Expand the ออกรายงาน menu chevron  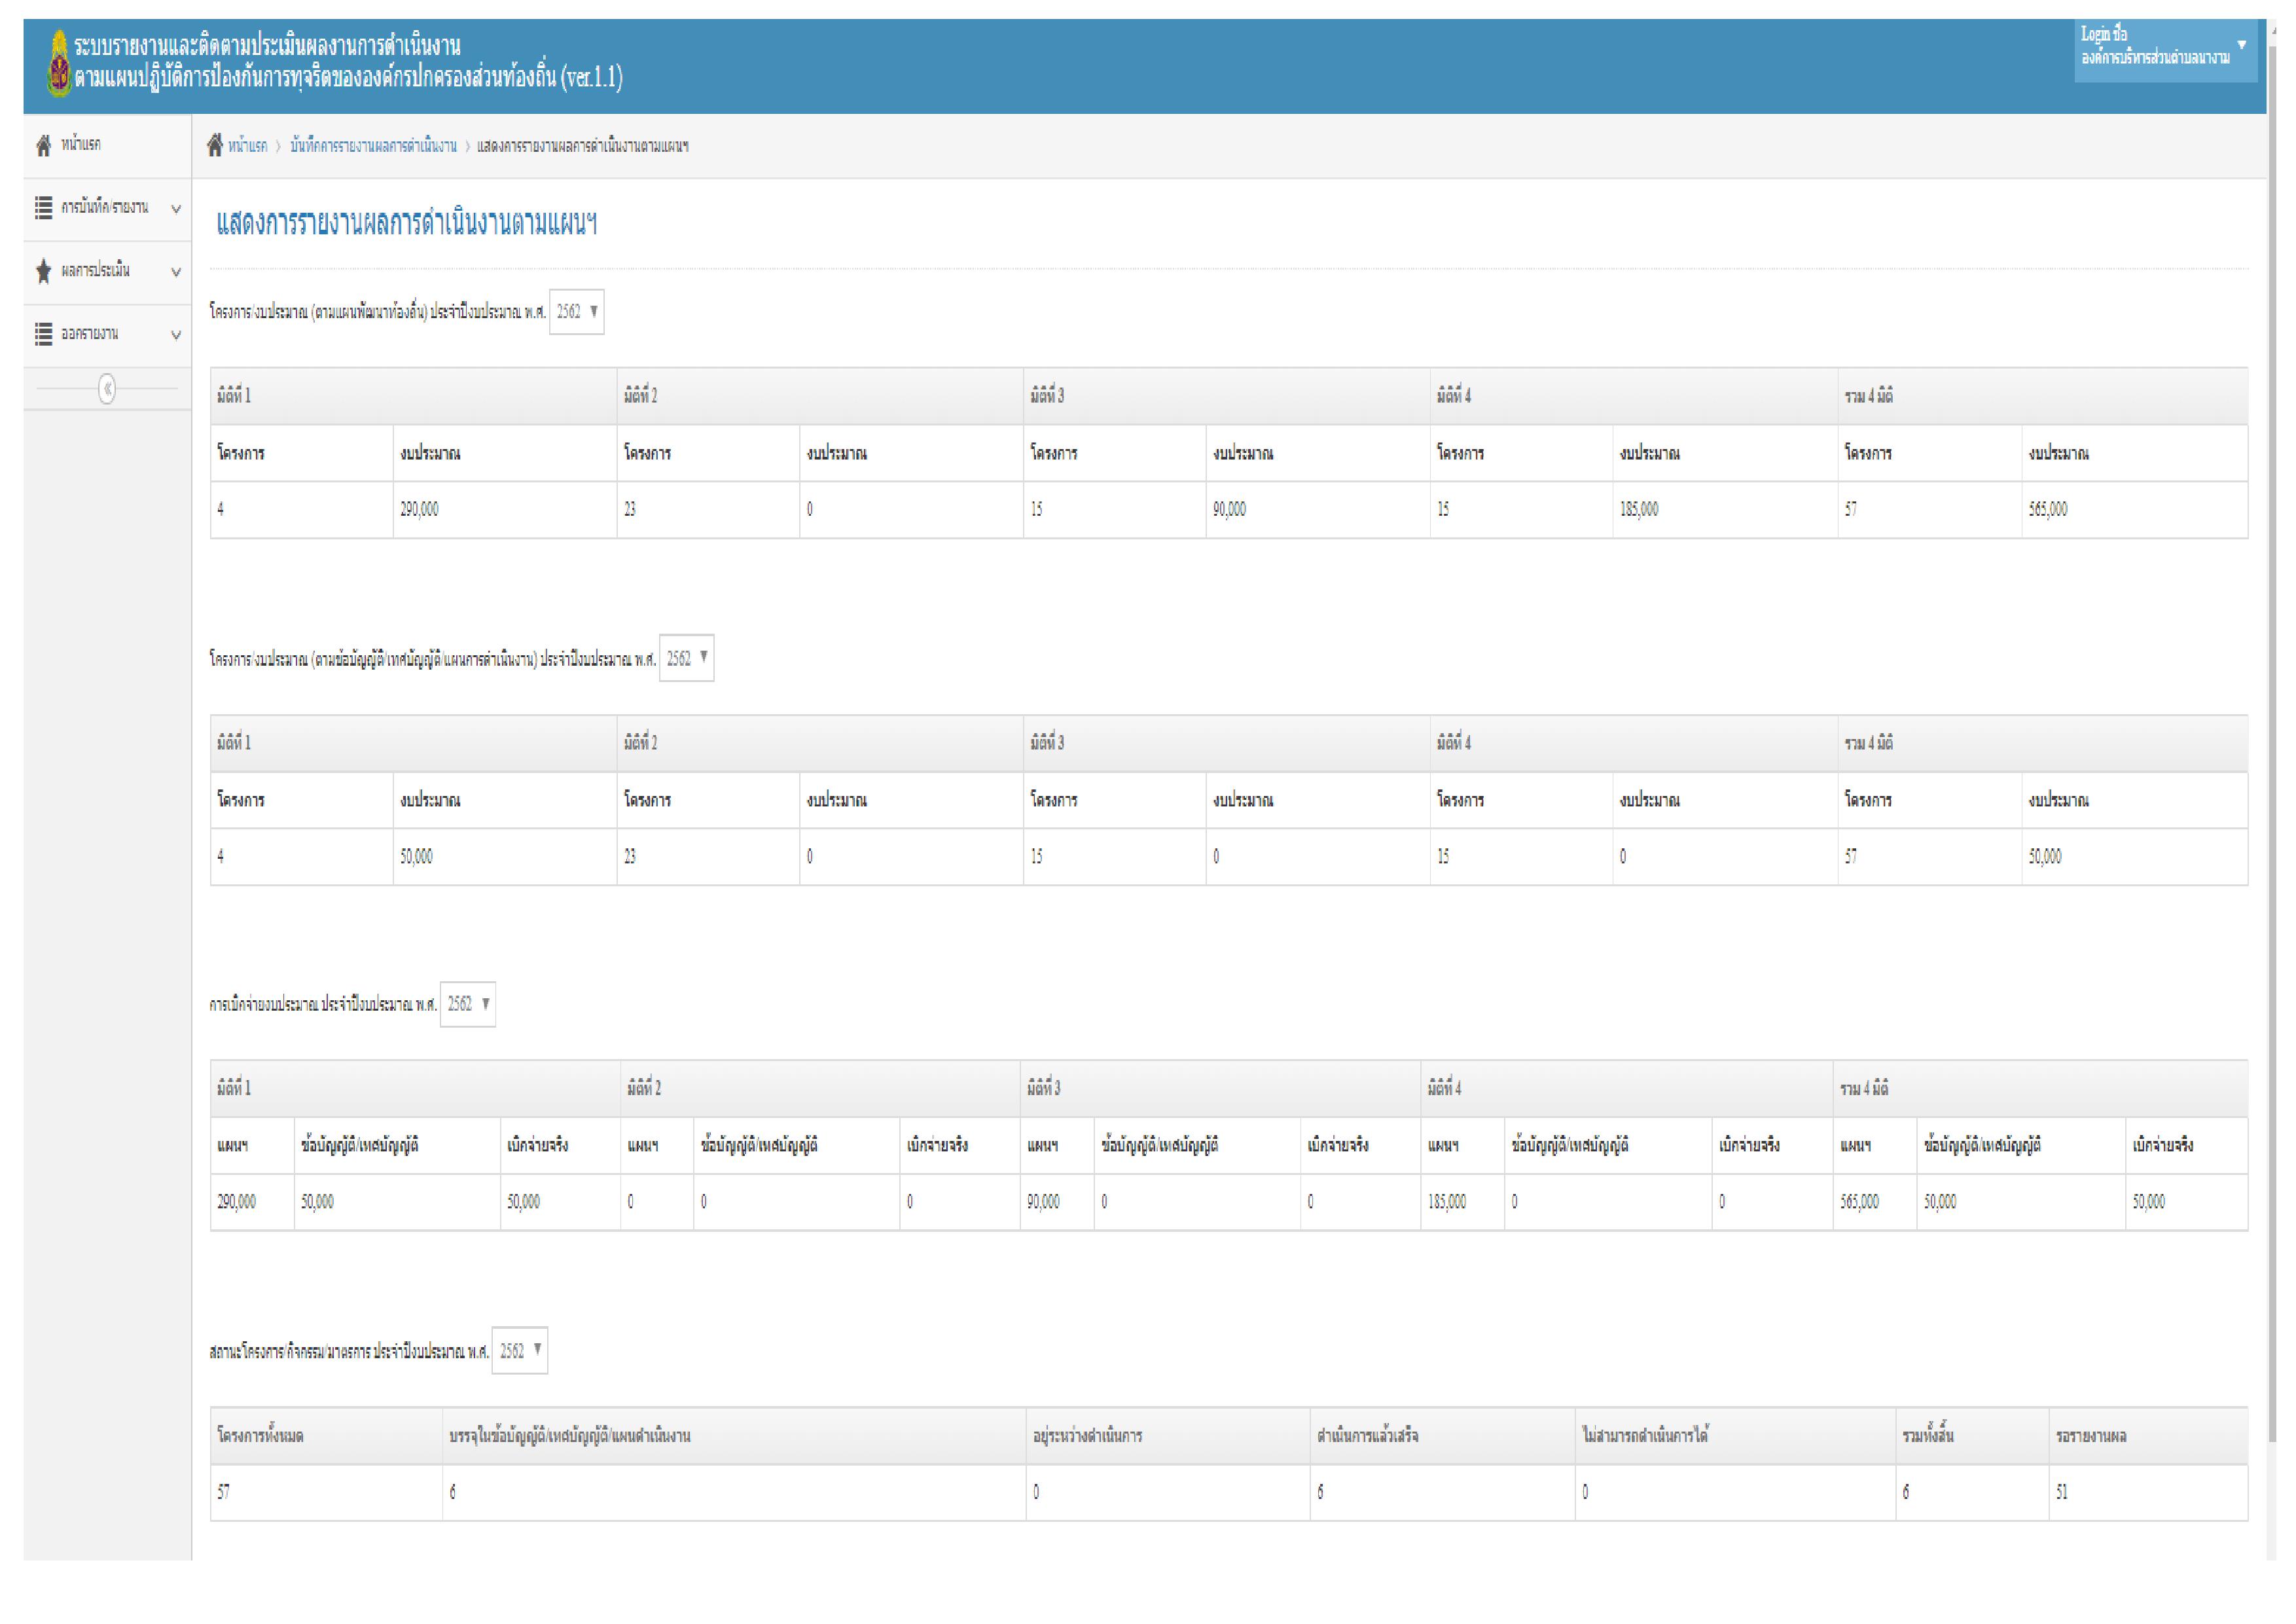pyautogui.click(x=176, y=335)
